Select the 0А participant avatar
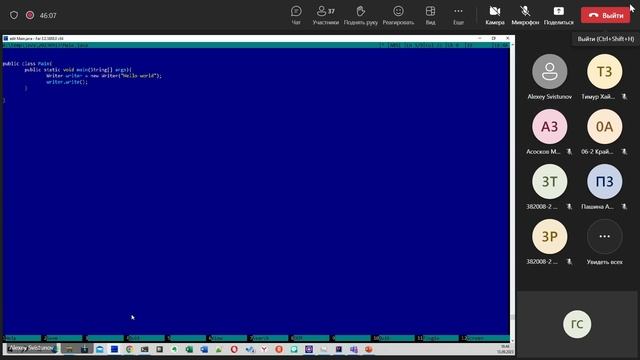 pyautogui.click(x=604, y=127)
